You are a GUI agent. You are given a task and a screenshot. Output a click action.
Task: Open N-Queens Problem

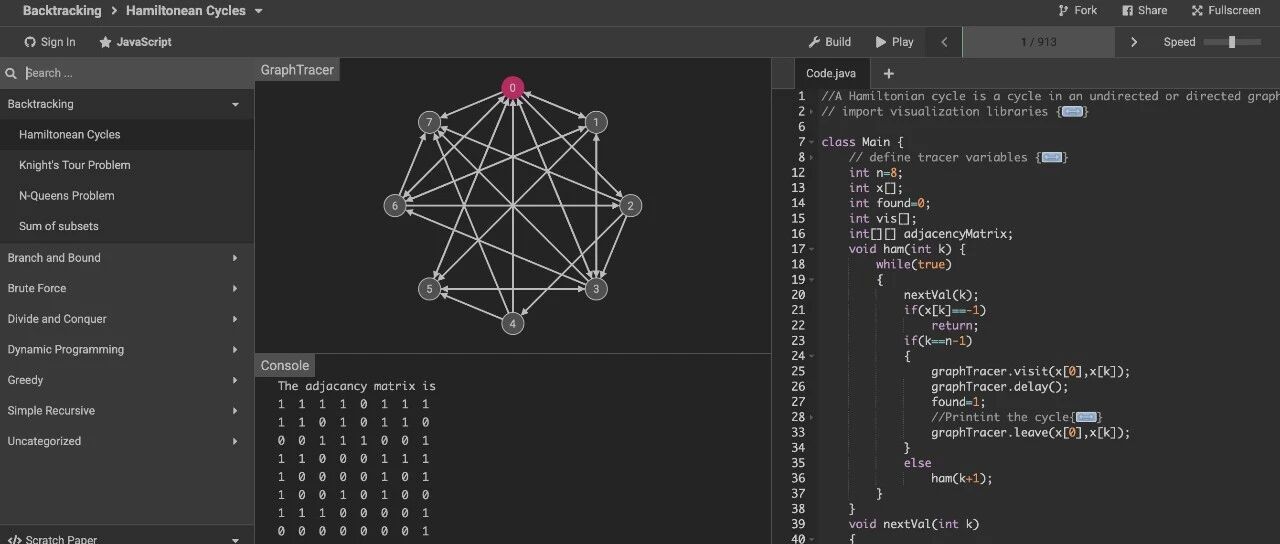(127, 196)
